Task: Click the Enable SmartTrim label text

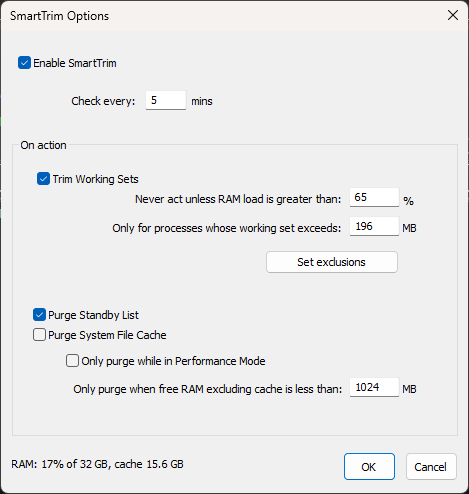Action: 75,63
